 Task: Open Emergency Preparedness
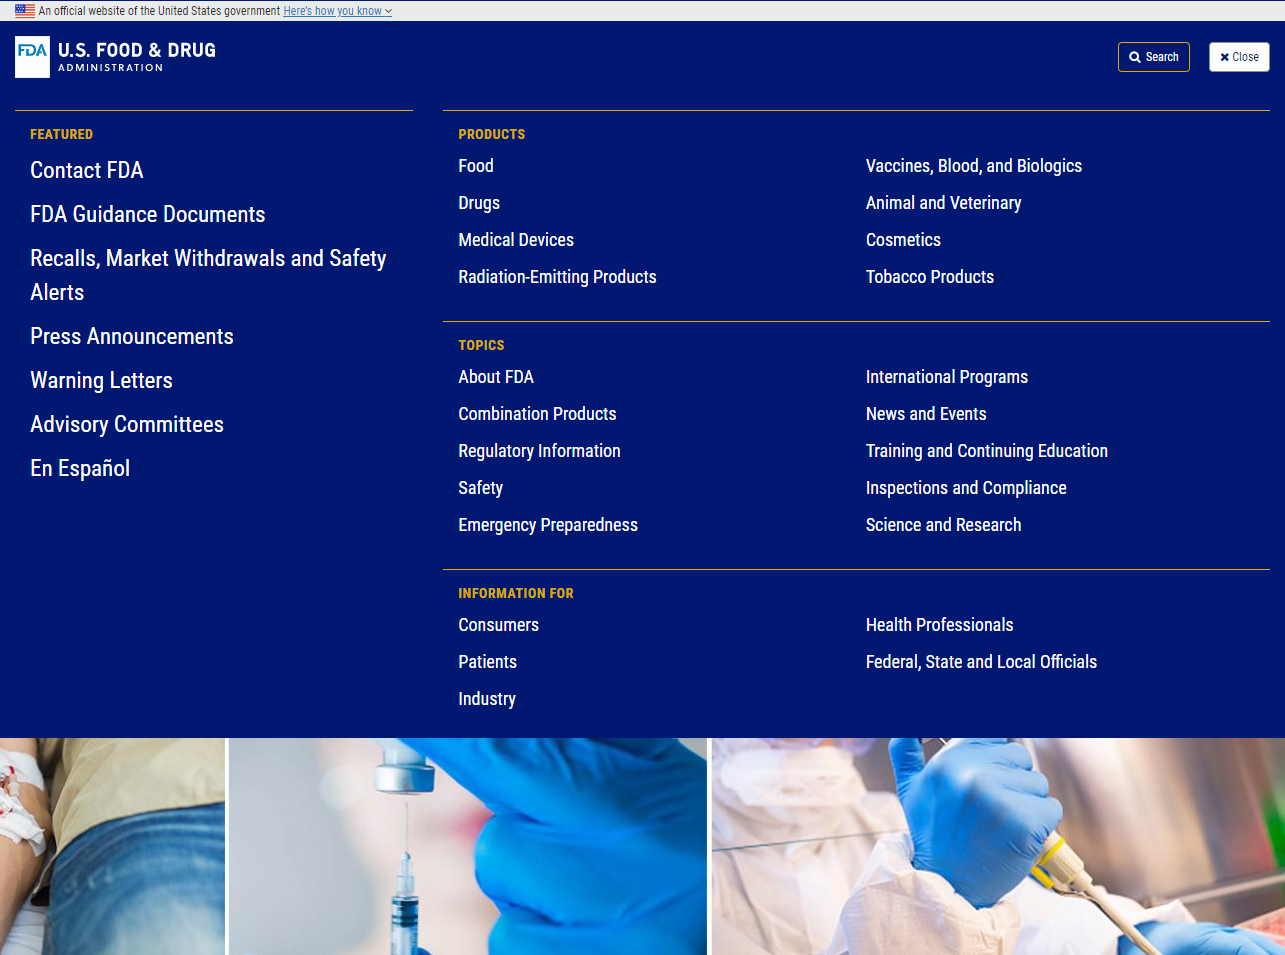pos(548,525)
